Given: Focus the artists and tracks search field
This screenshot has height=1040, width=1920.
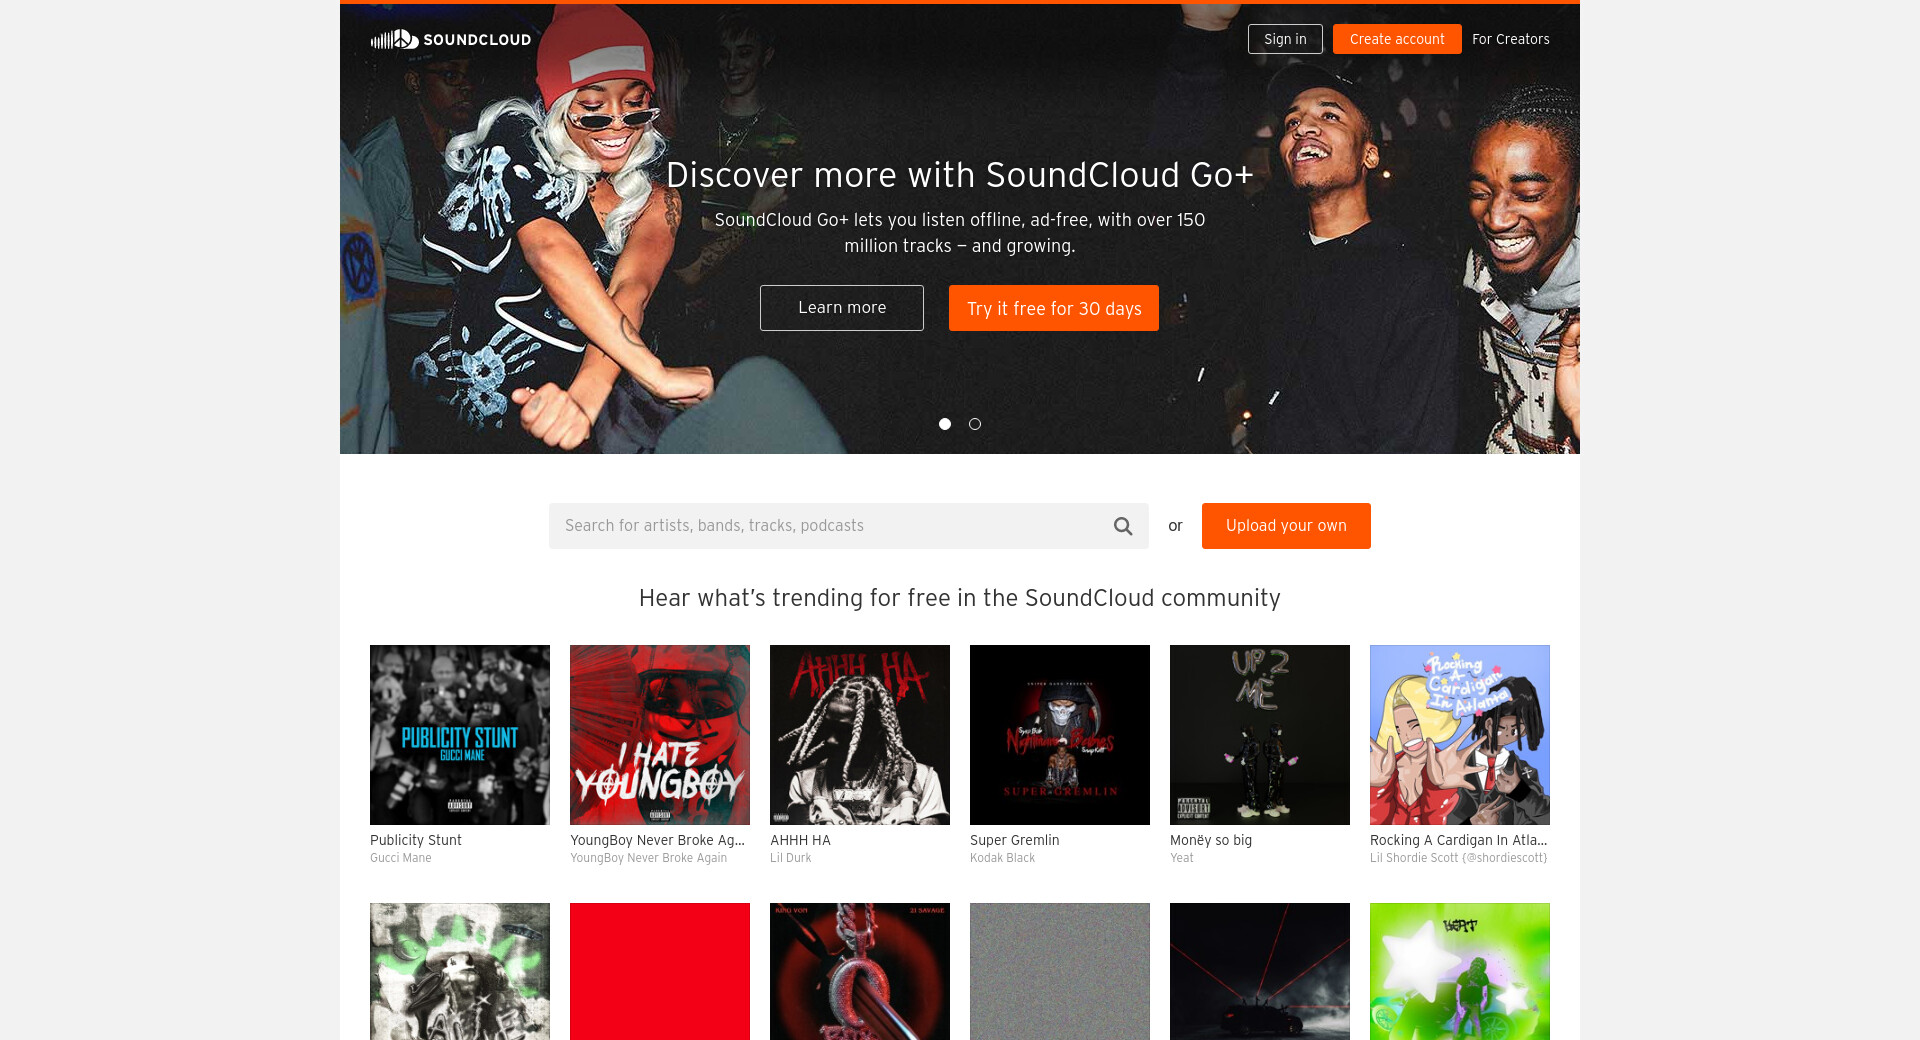Looking at the screenshot, I should tap(830, 526).
